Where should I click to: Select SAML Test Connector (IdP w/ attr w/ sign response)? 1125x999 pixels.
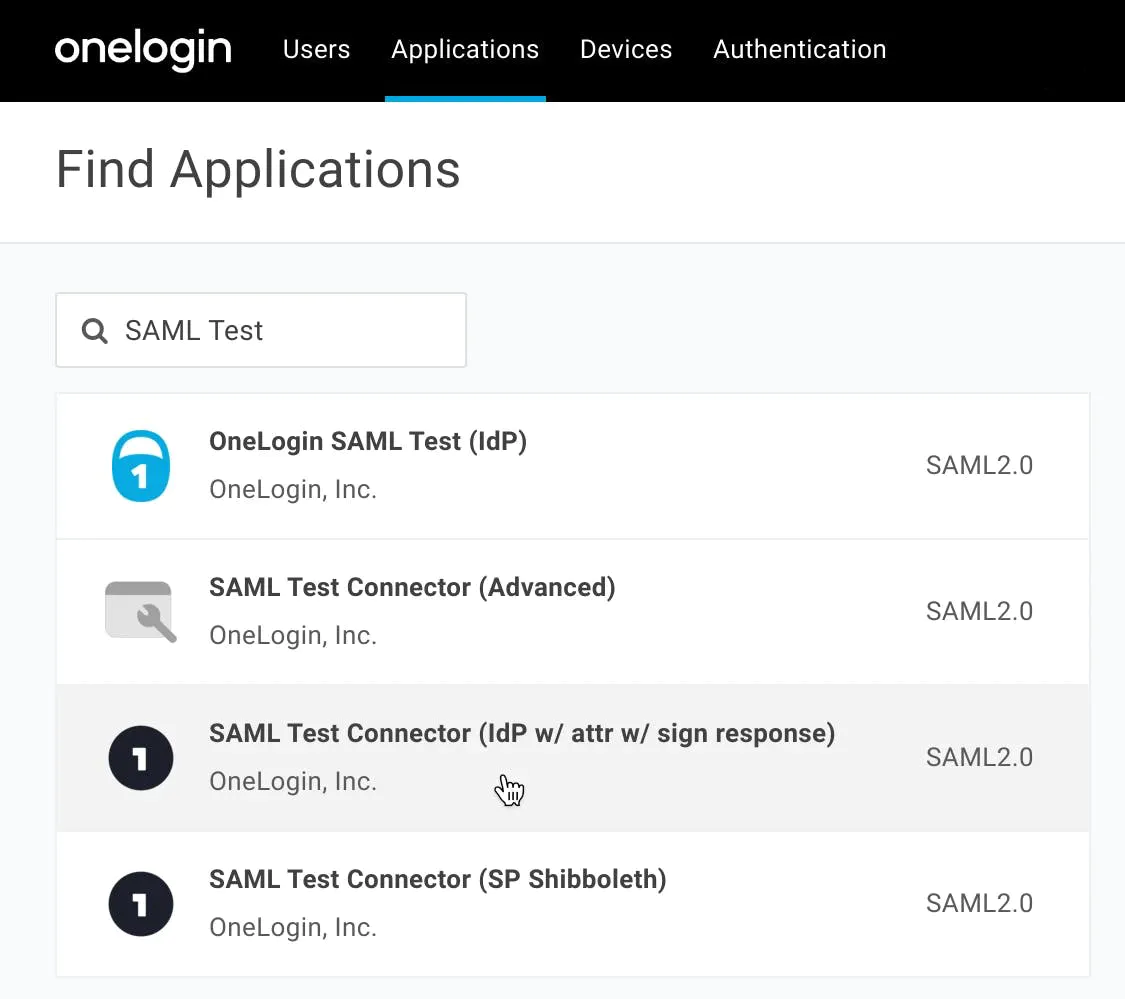573,758
